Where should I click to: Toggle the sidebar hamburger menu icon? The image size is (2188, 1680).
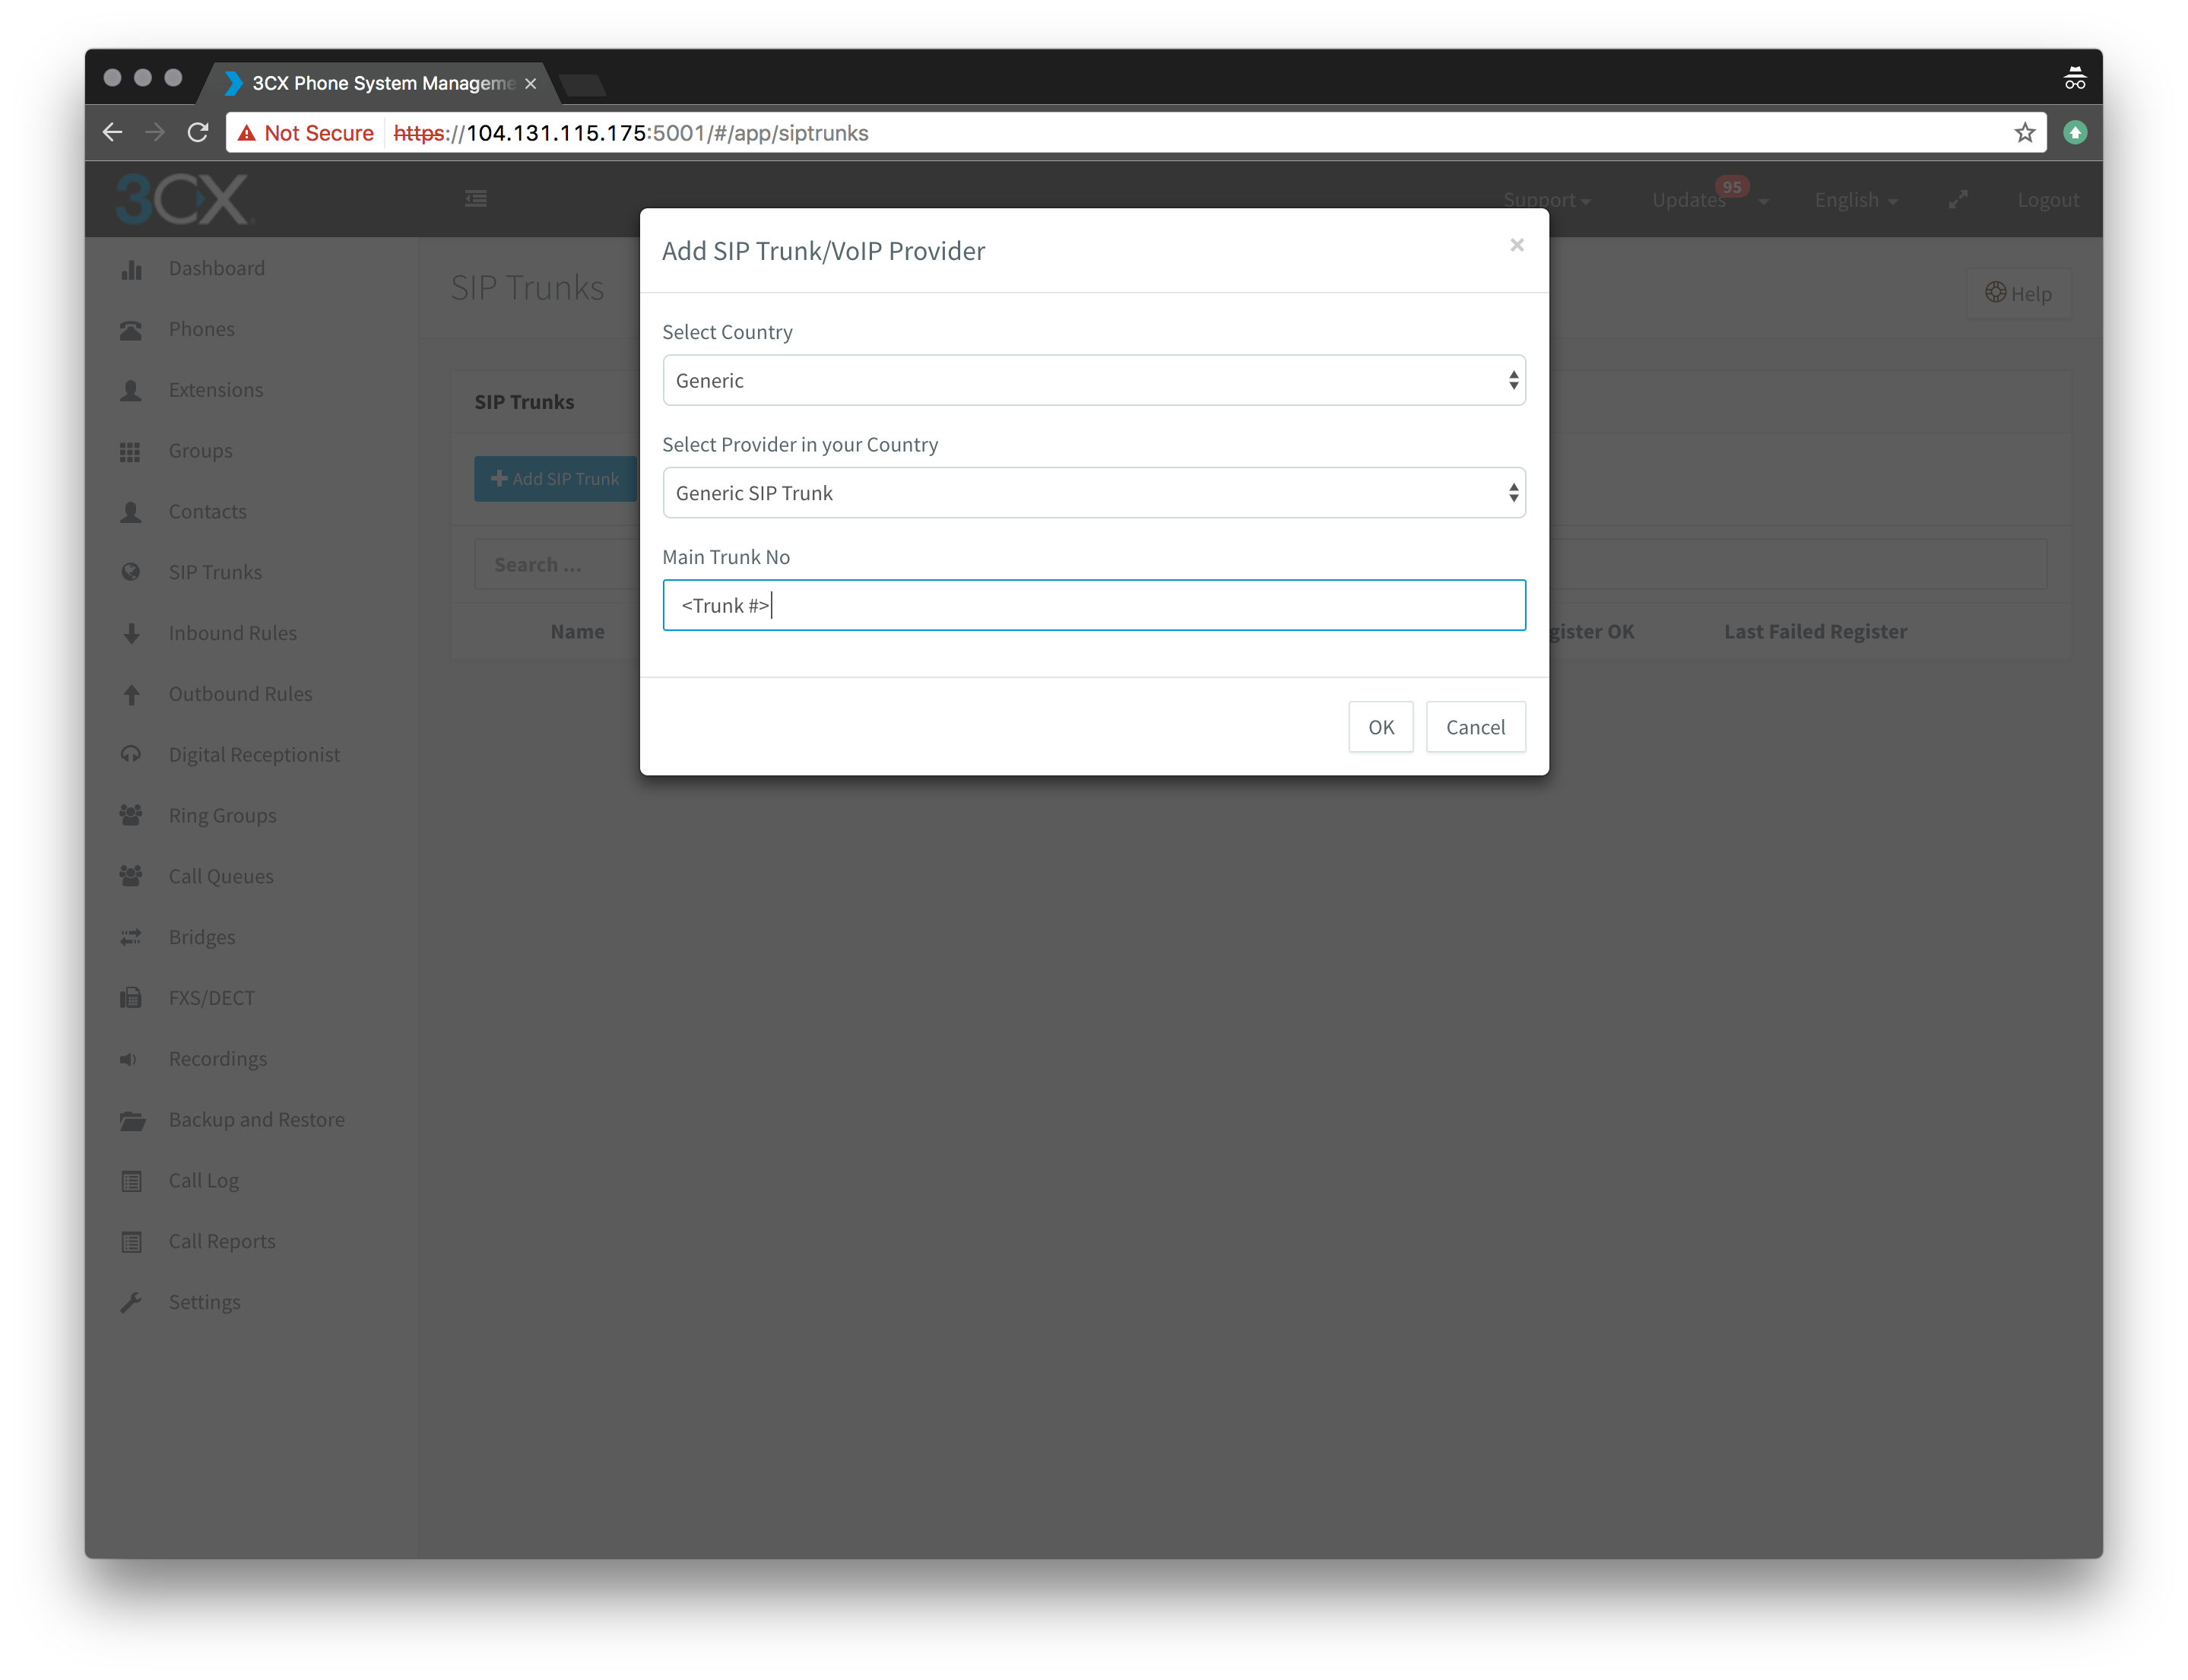tap(476, 199)
